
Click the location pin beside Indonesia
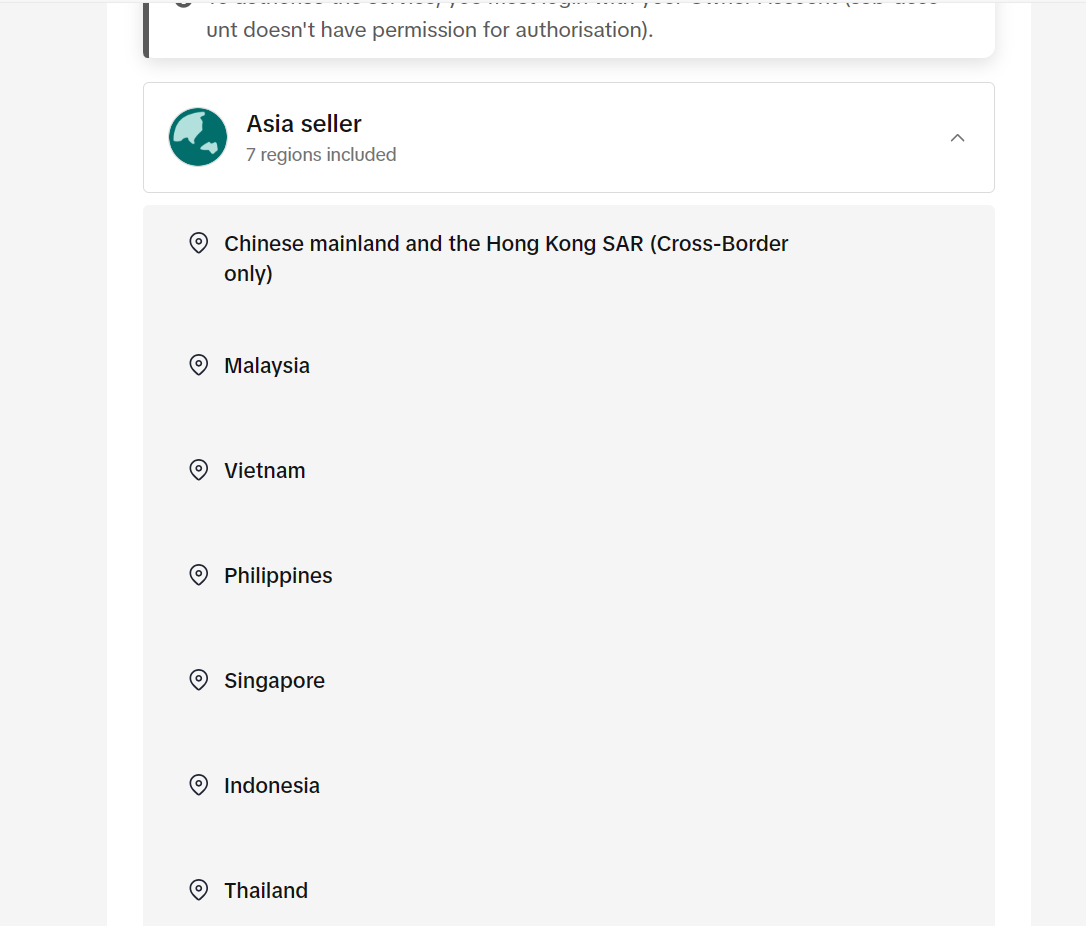[199, 785]
